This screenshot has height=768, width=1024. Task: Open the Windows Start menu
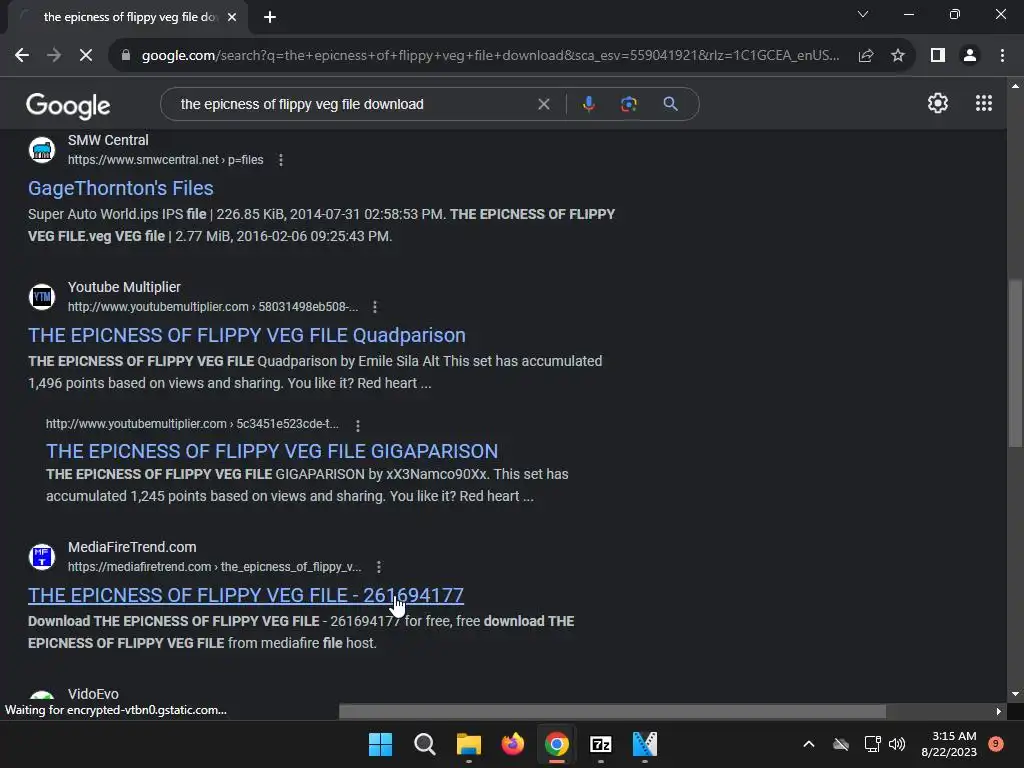click(381, 744)
